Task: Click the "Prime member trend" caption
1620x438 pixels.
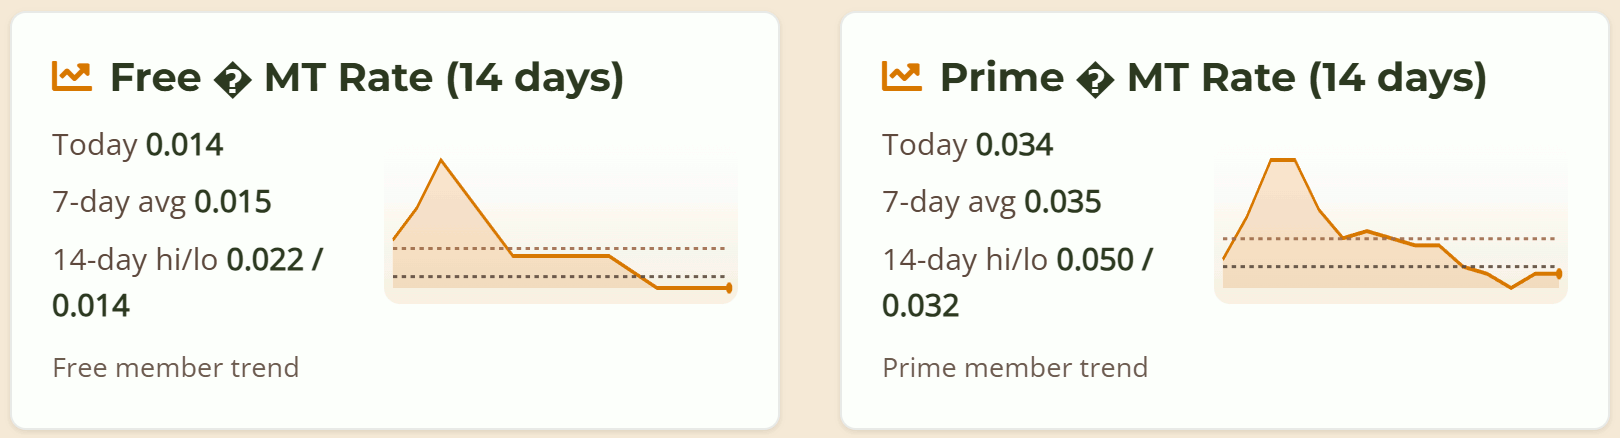Action: tap(1014, 368)
